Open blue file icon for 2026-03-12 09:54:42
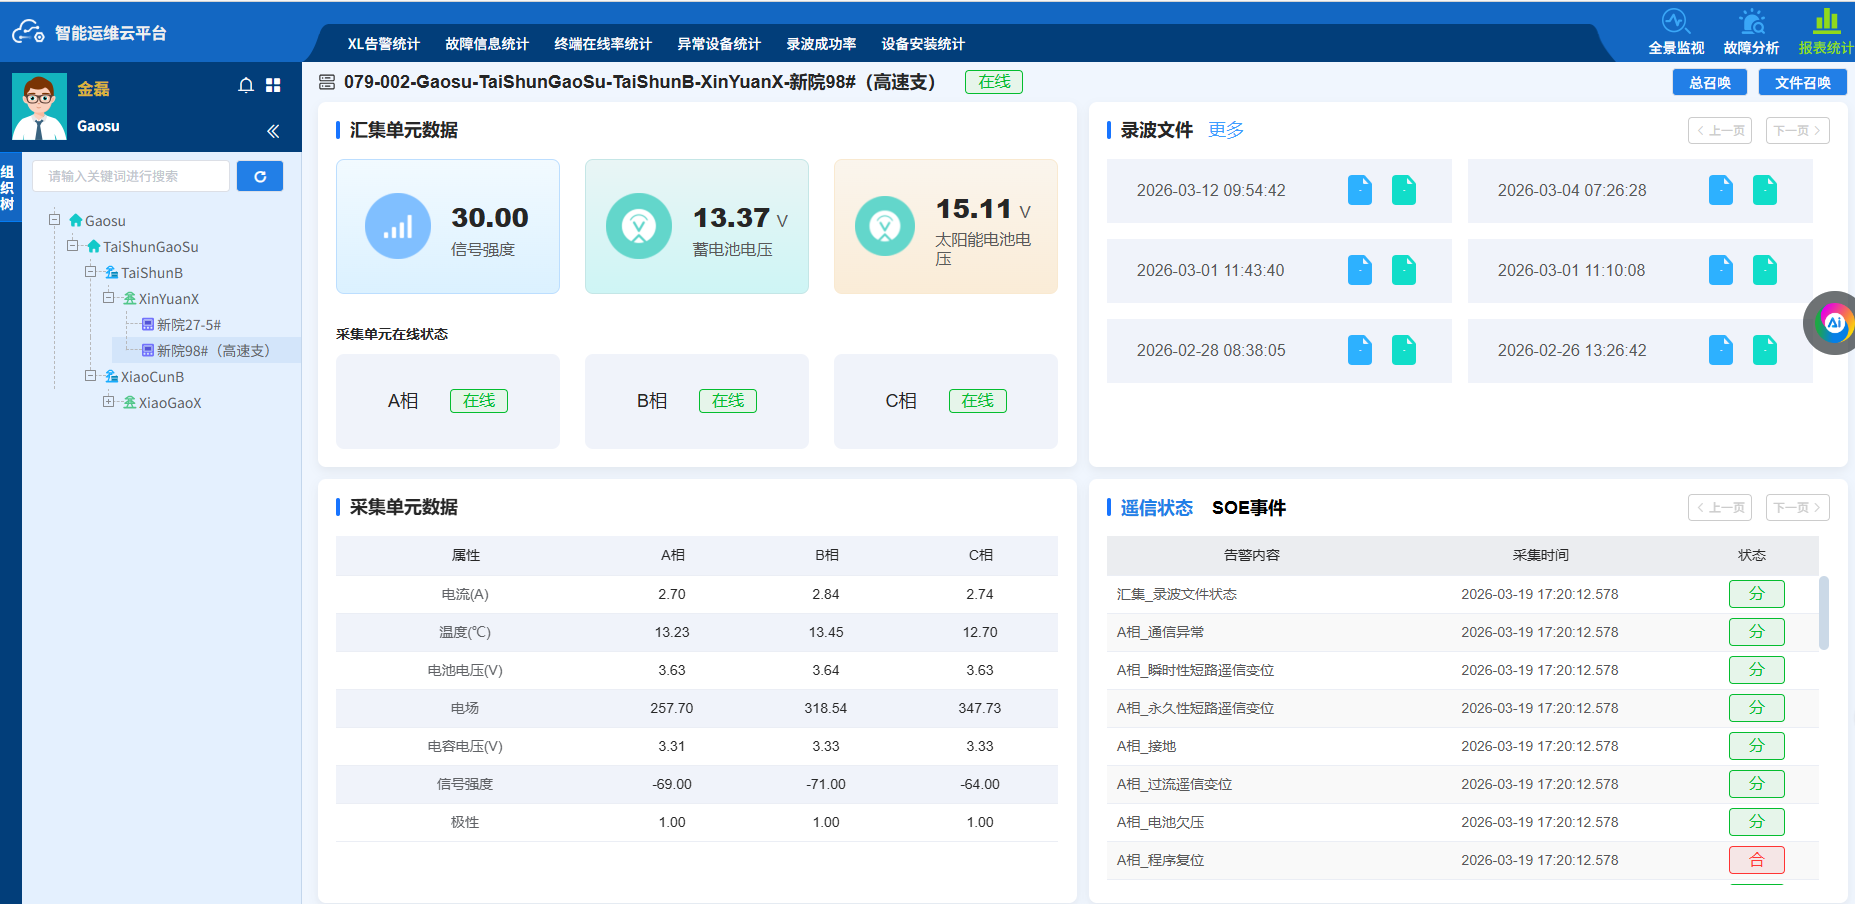 pos(1360,190)
